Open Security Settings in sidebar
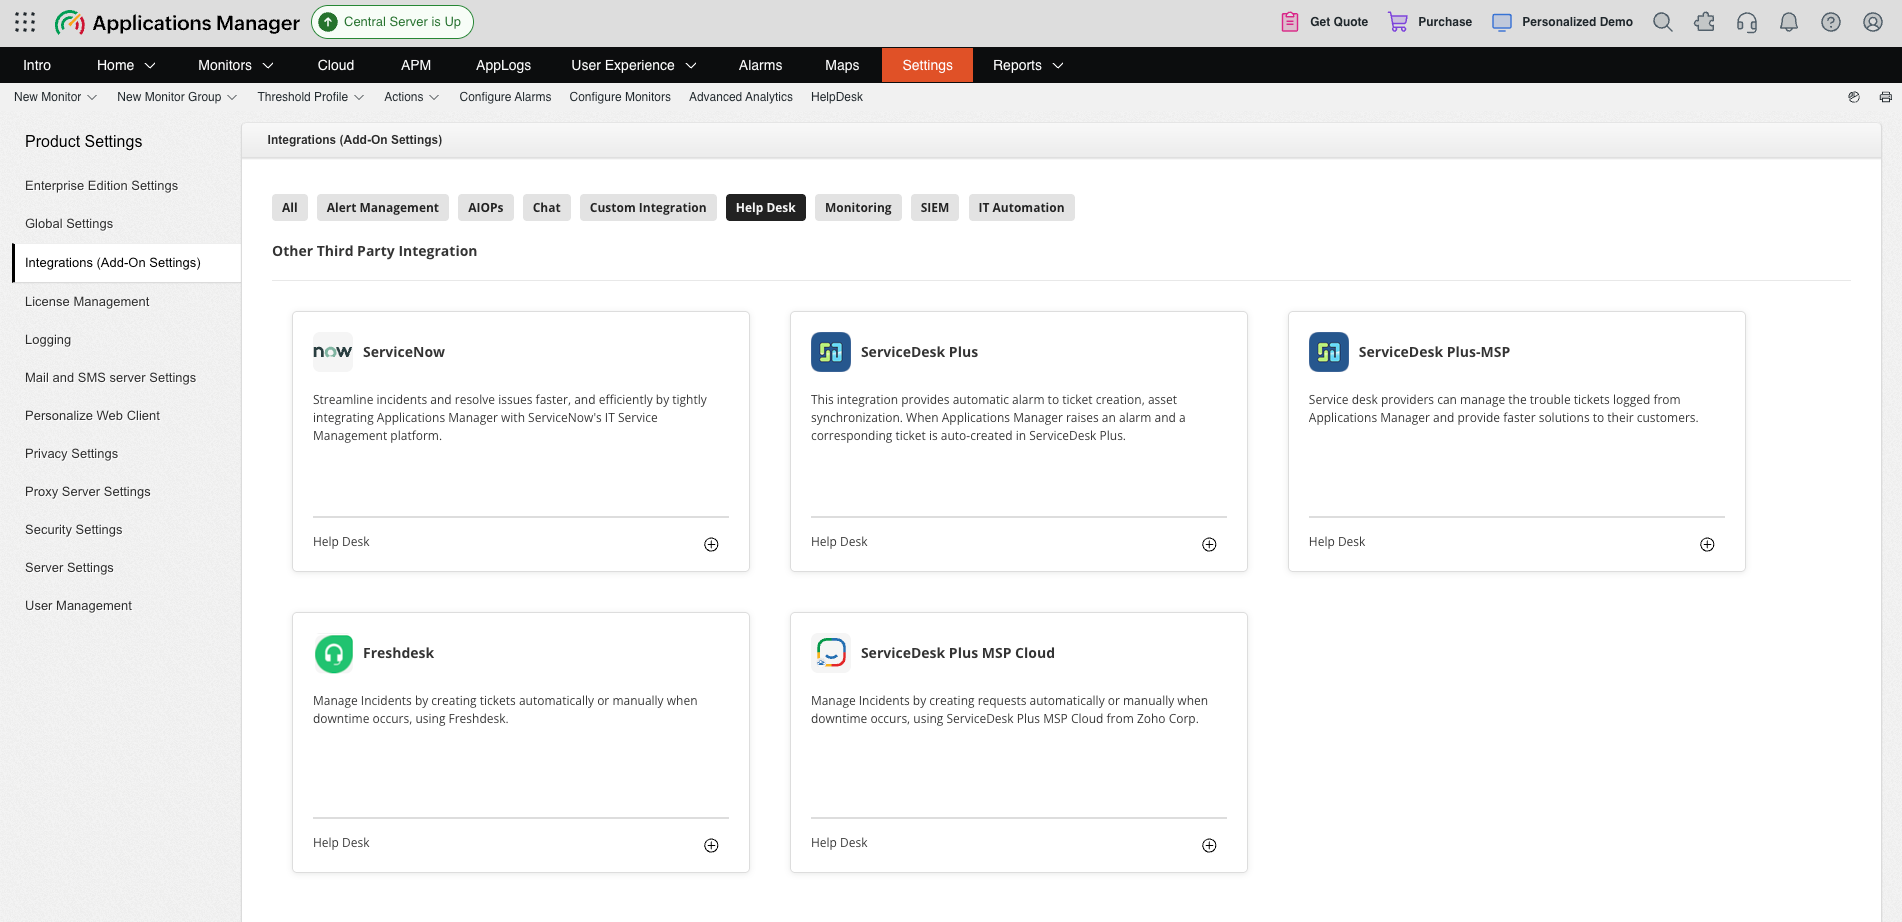The width and height of the screenshot is (1902, 922). (x=74, y=530)
